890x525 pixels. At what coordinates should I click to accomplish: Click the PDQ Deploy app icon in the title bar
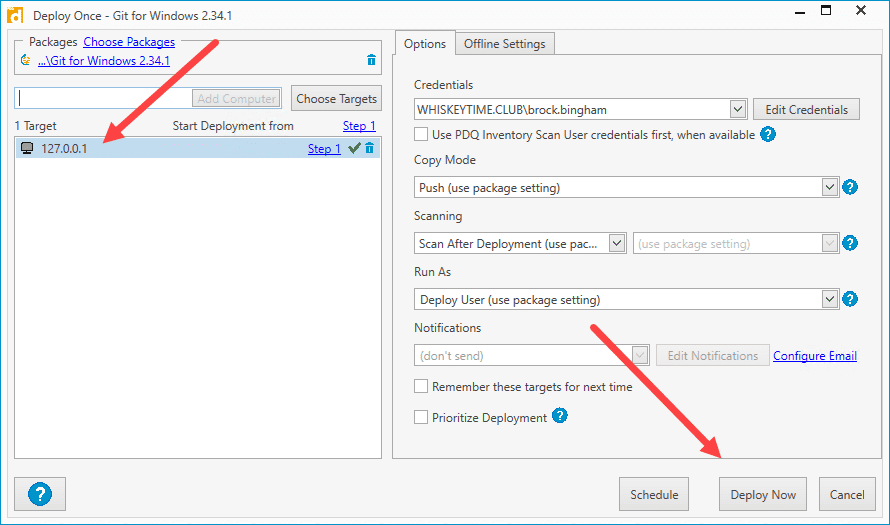click(x=15, y=15)
